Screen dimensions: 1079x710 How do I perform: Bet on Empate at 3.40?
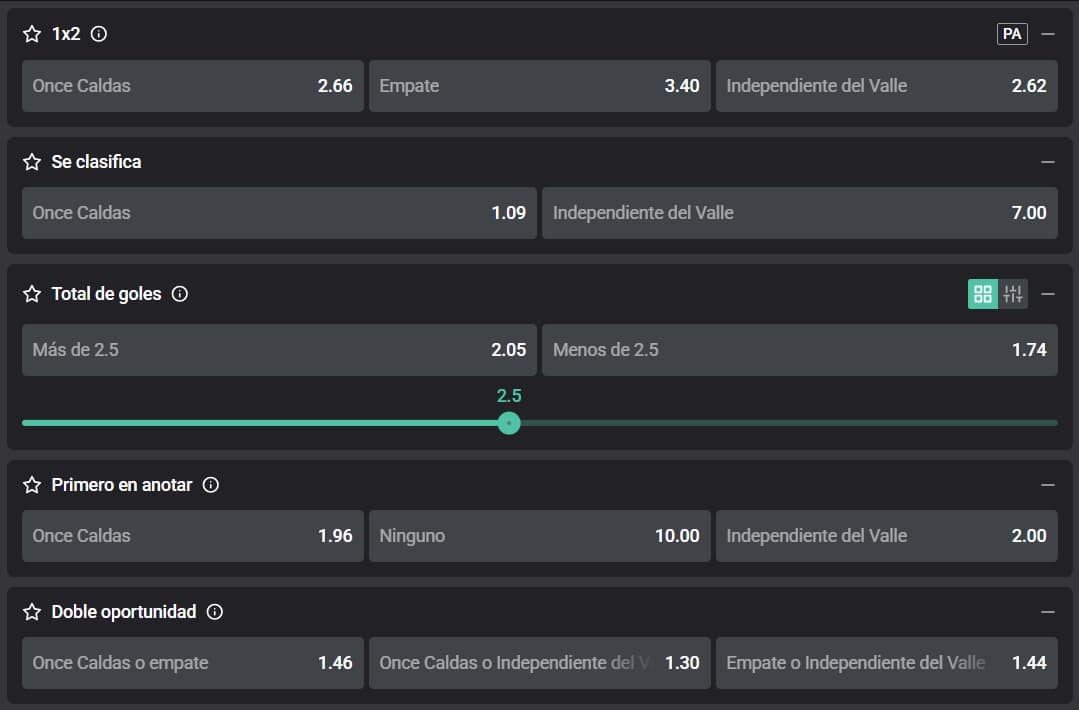click(x=539, y=86)
